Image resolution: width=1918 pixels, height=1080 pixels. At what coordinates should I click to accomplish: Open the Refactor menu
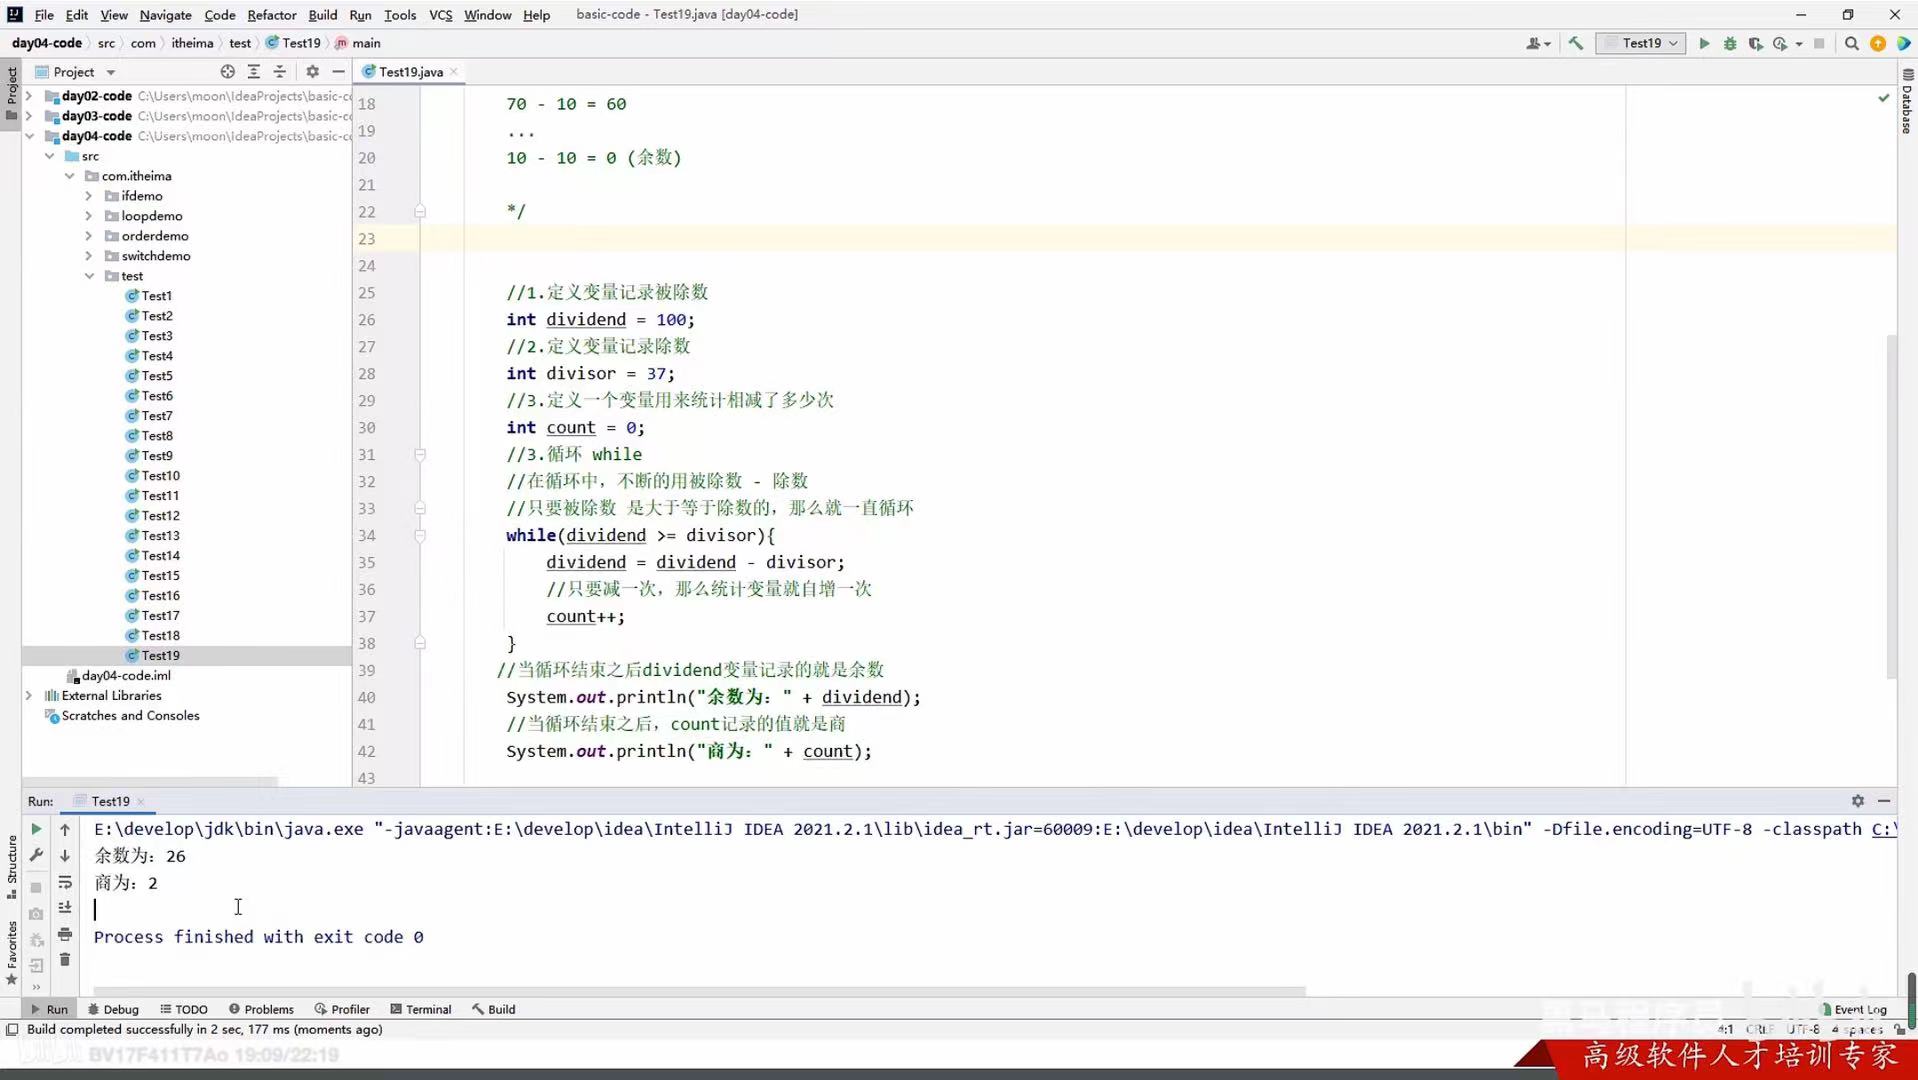[272, 15]
